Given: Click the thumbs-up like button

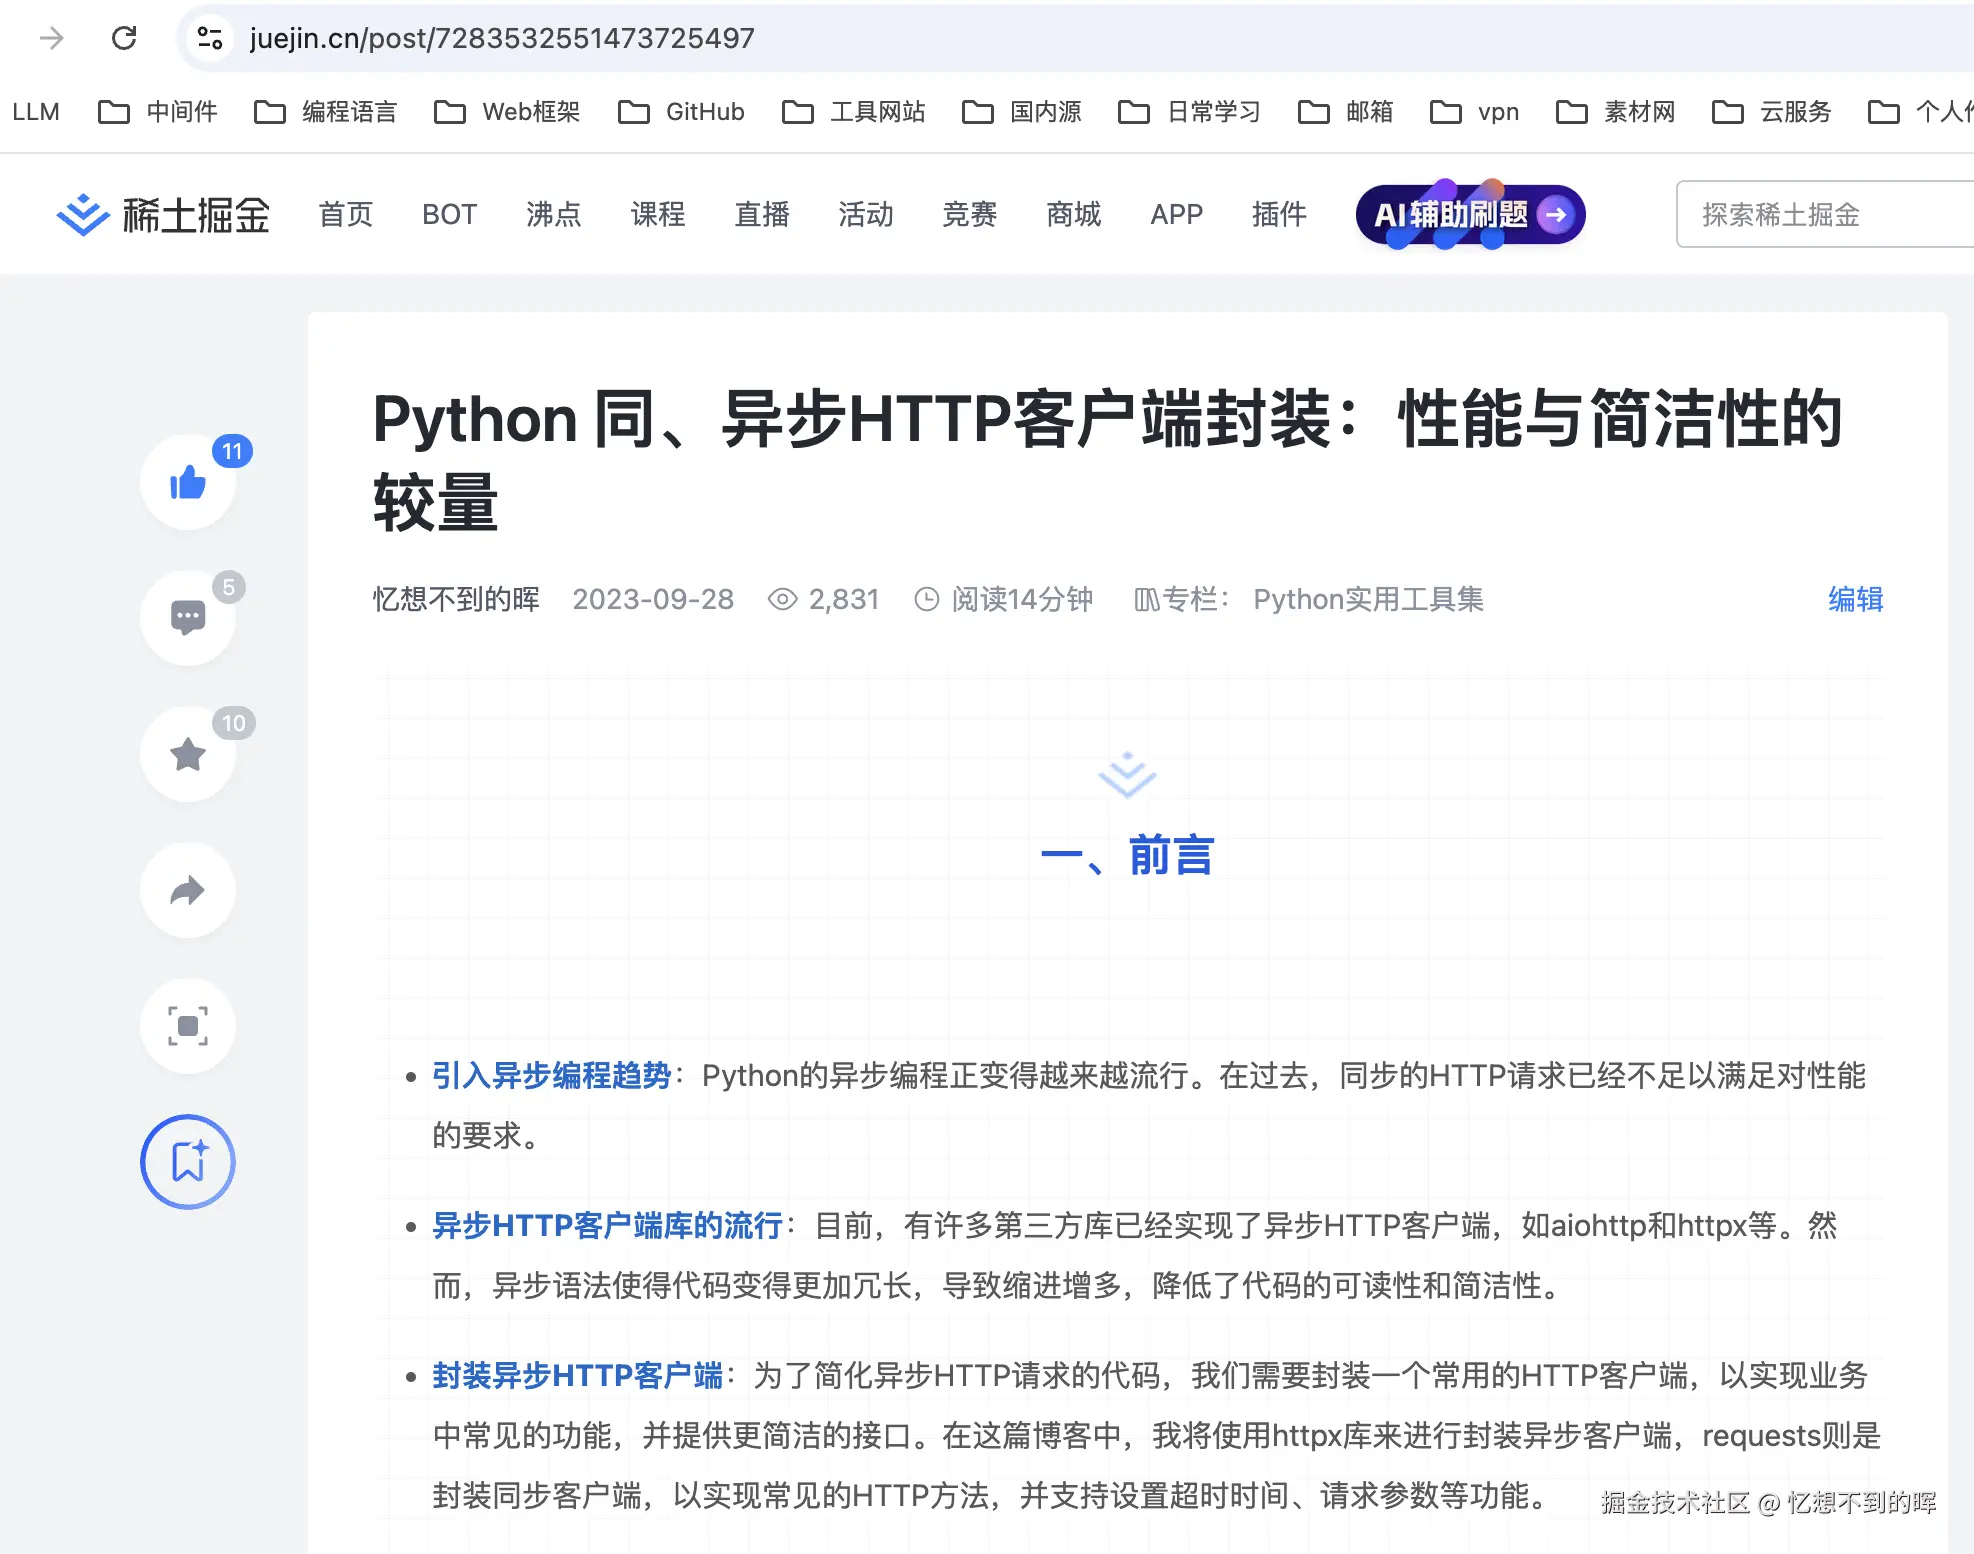Looking at the screenshot, I should [188, 483].
